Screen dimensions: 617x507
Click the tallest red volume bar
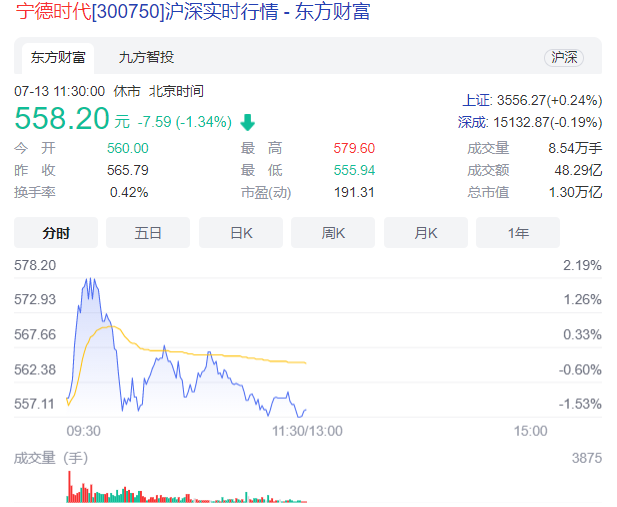click(x=70, y=487)
